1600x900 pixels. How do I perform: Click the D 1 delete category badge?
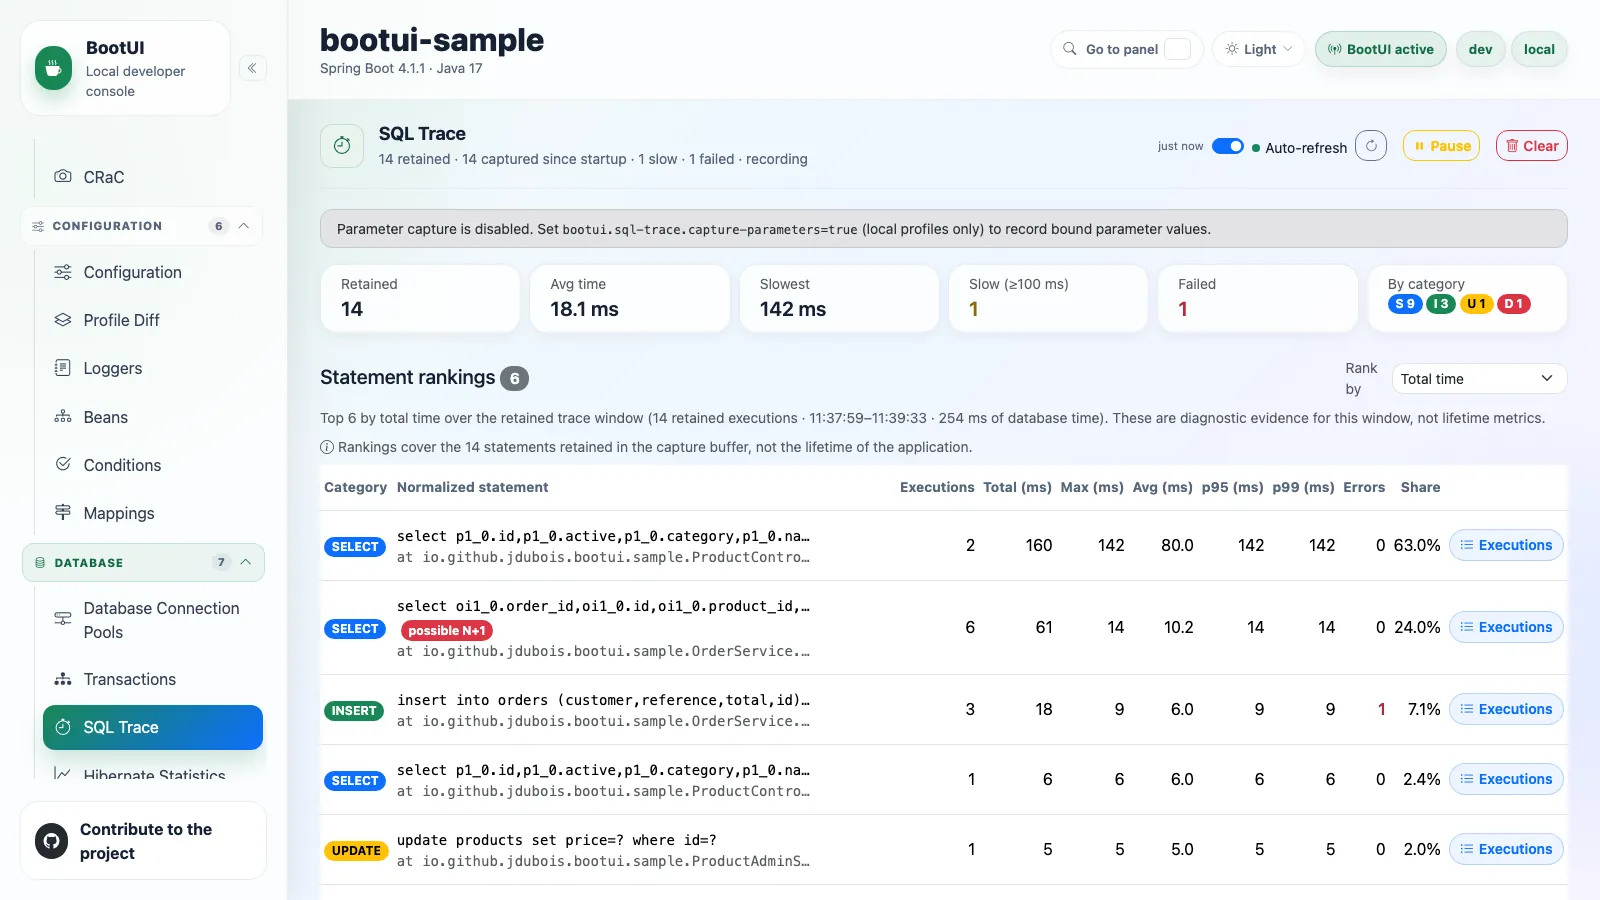pyautogui.click(x=1513, y=304)
